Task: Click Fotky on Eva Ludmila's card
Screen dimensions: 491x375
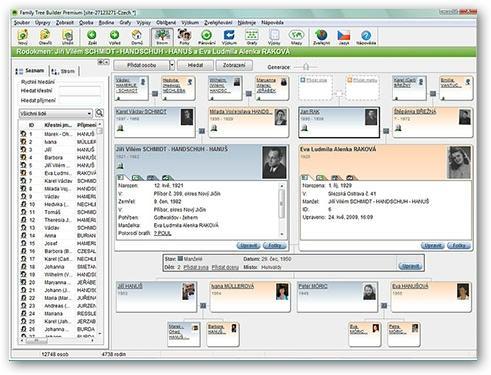Action: [x=459, y=246]
